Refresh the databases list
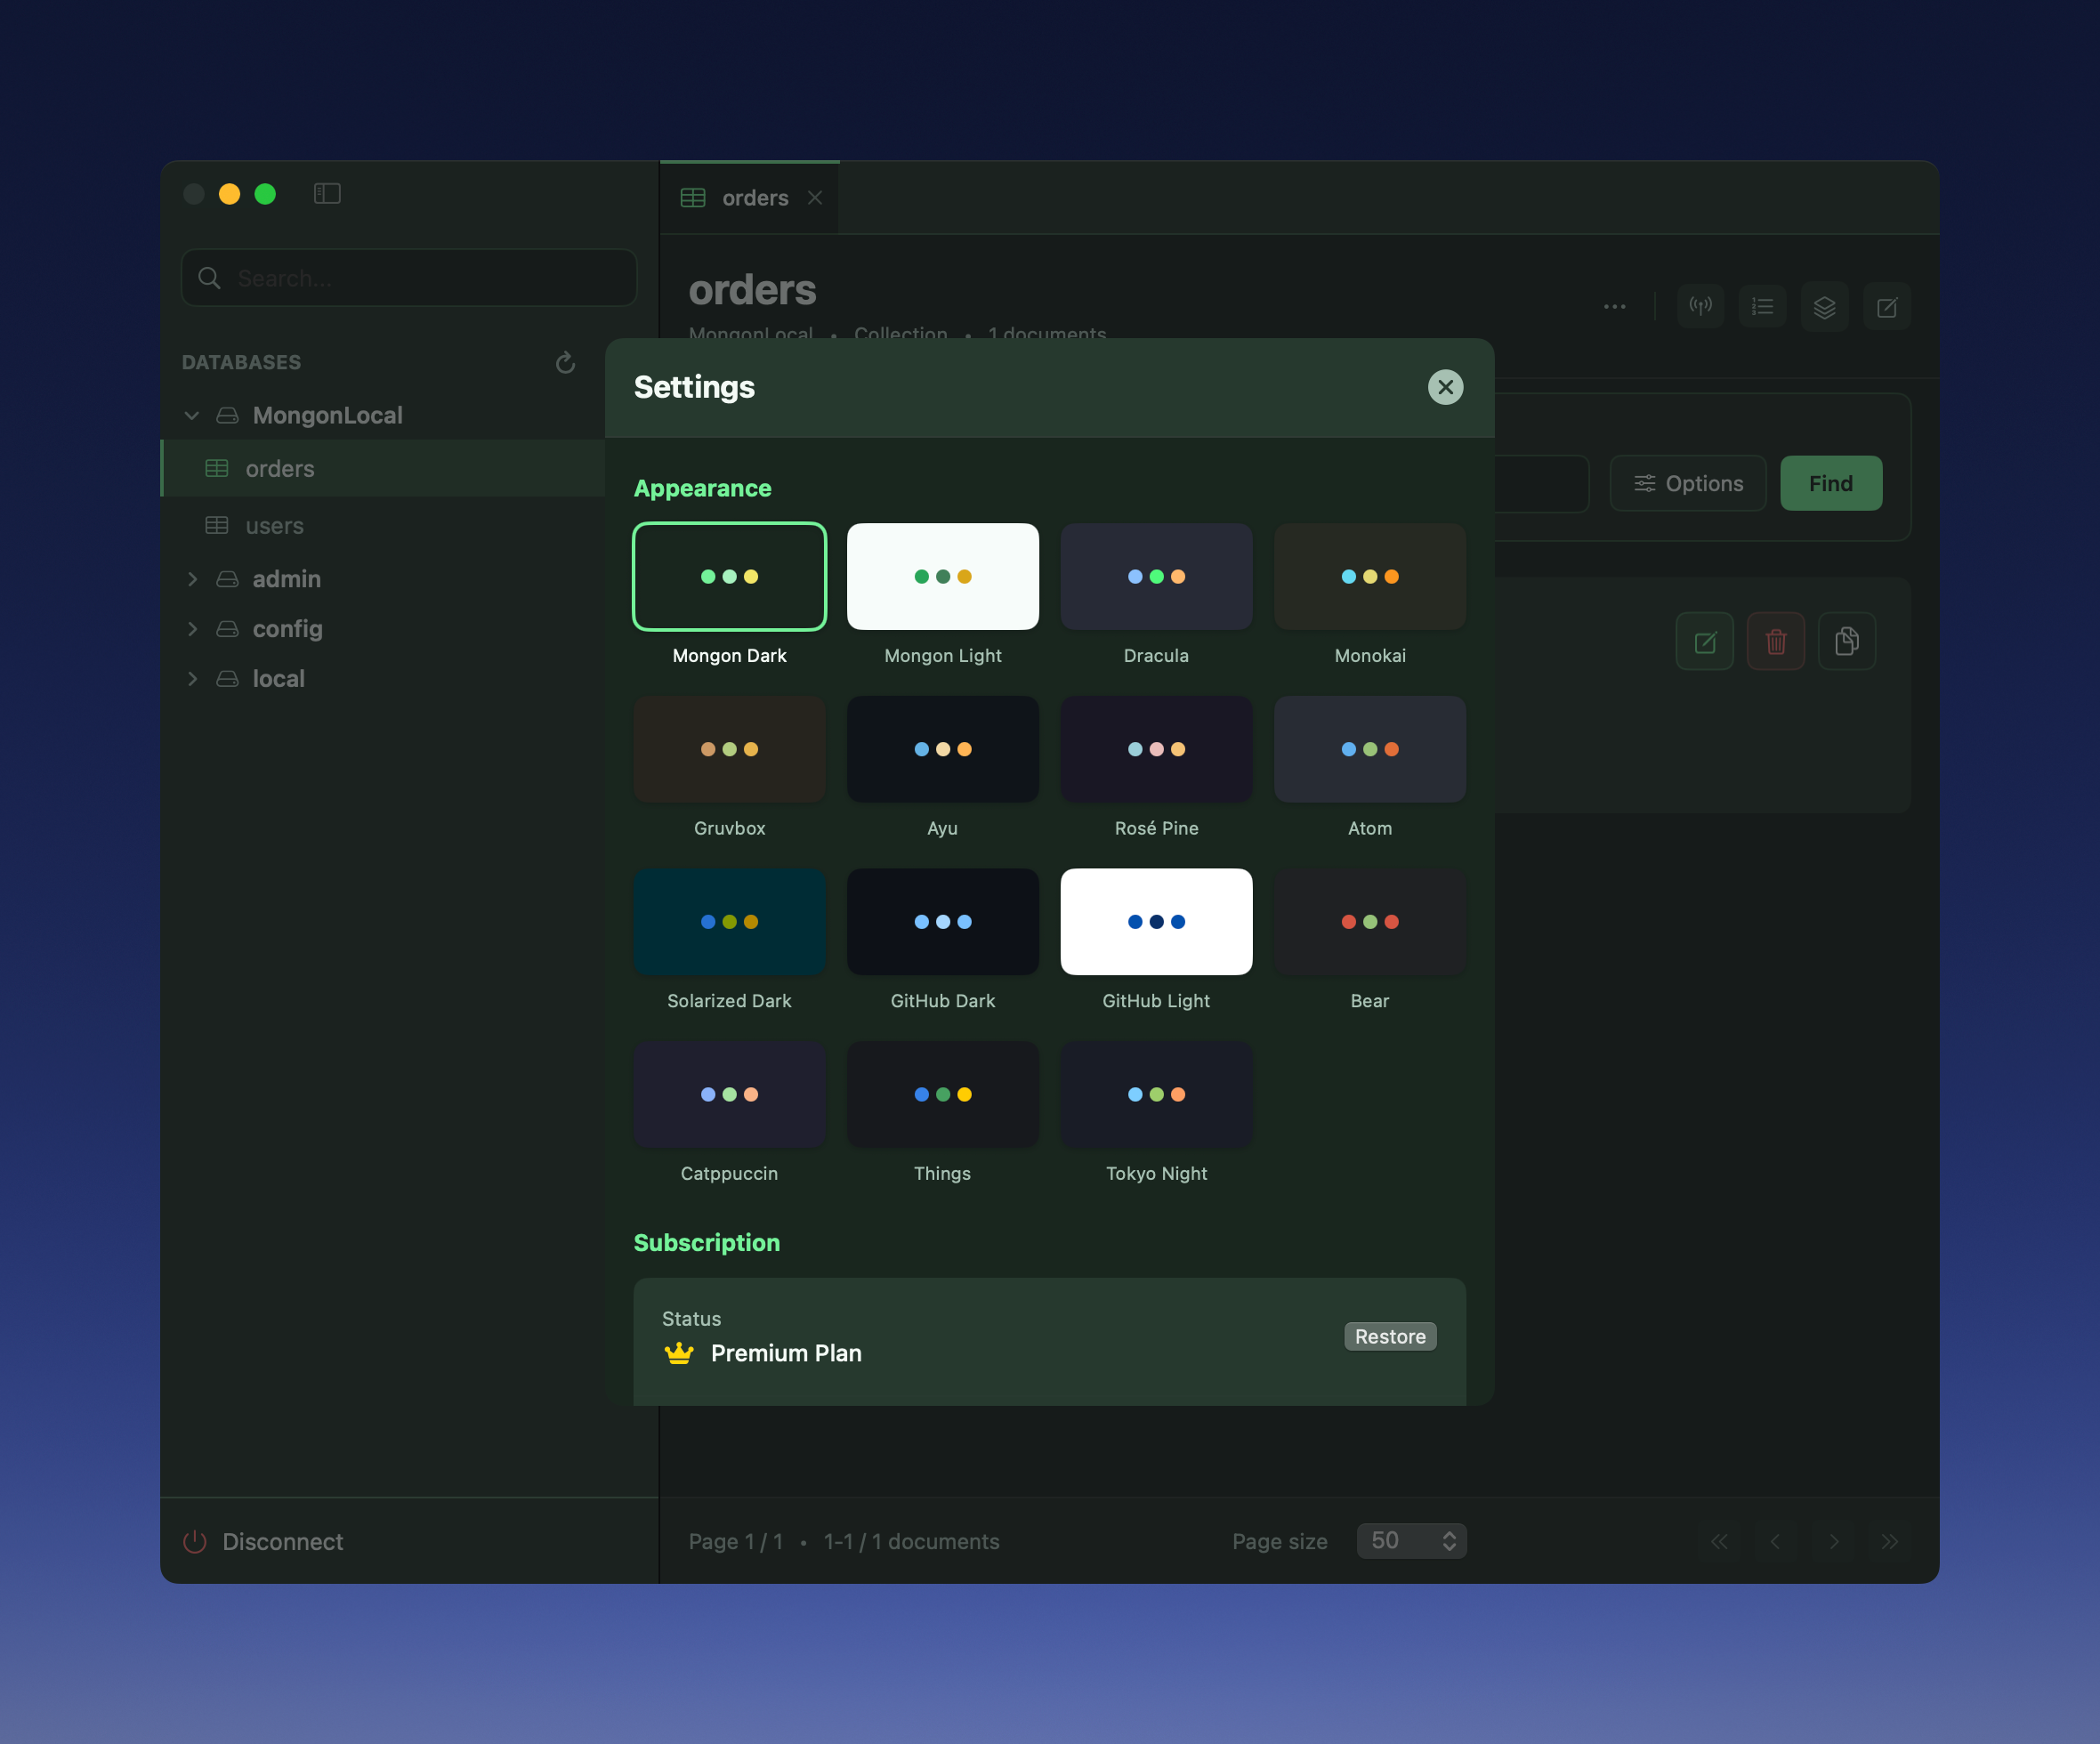2100x1744 pixels. [565, 362]
